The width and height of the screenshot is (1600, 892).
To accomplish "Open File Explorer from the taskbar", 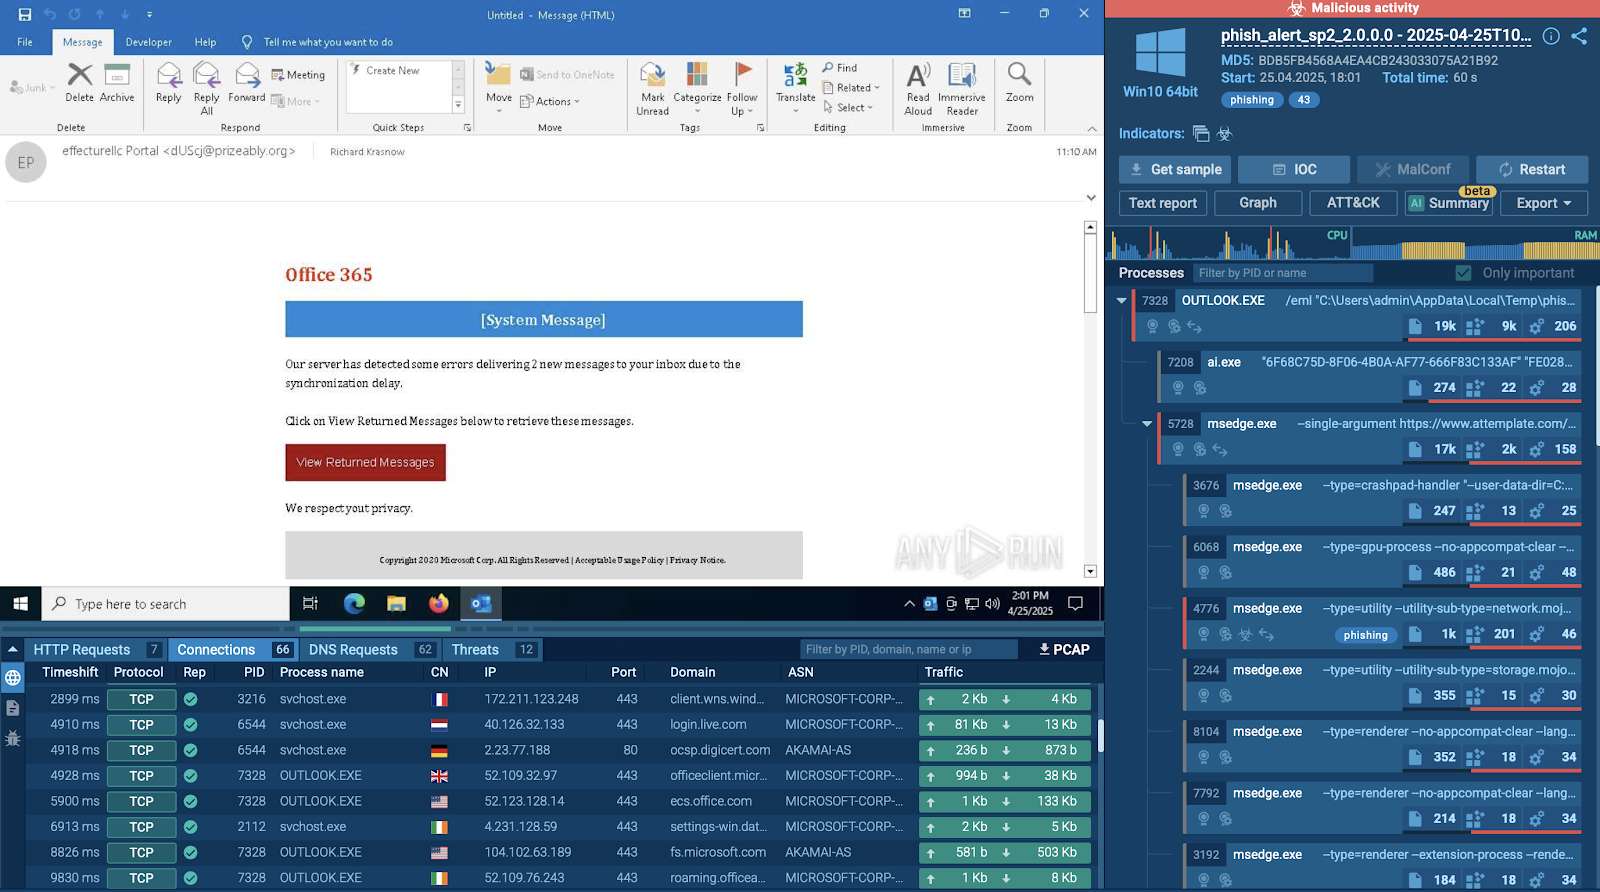I will point(396,603).
